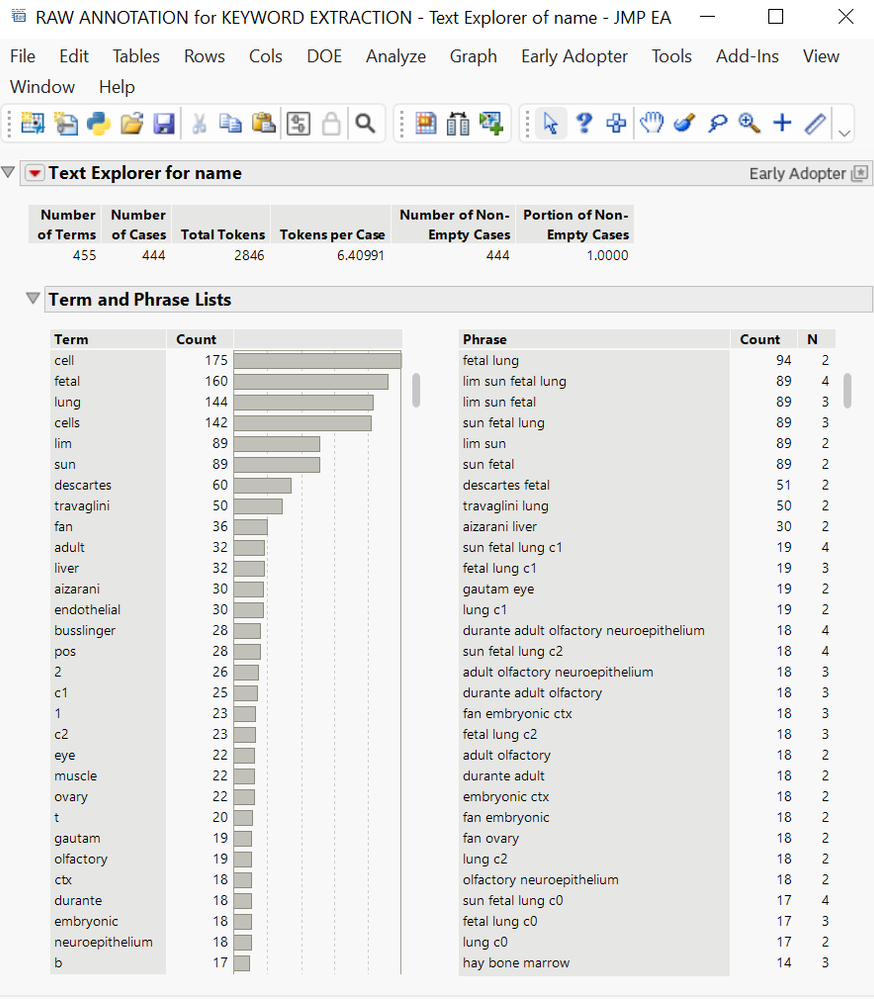This screenshot has height=999, width=874.
Task: Select the Arrow pointer tool
Action: tap(550, 123)
